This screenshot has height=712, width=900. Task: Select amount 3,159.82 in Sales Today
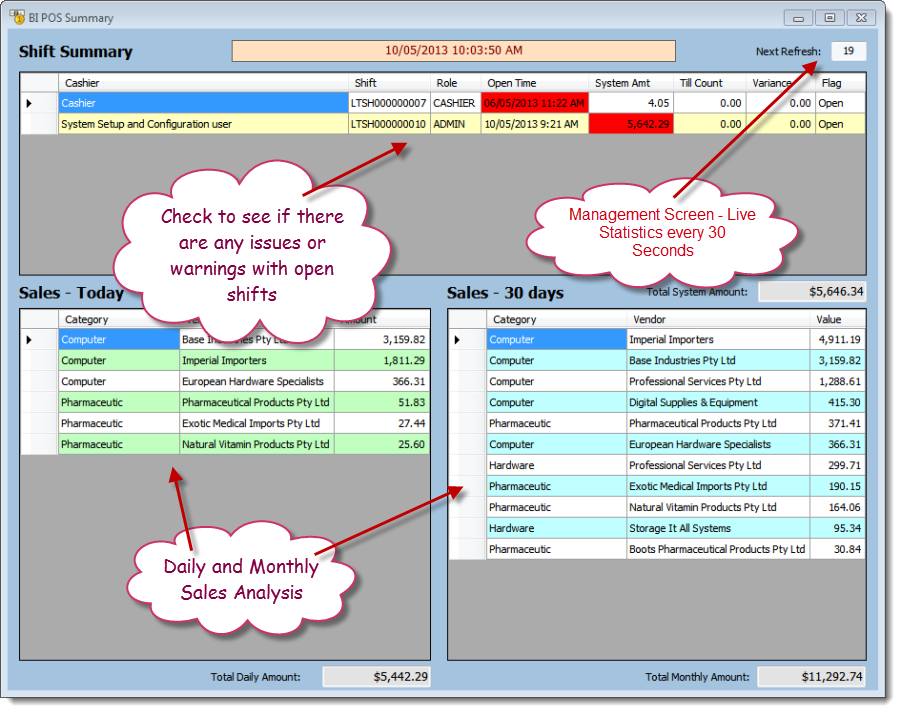point(382,340)
